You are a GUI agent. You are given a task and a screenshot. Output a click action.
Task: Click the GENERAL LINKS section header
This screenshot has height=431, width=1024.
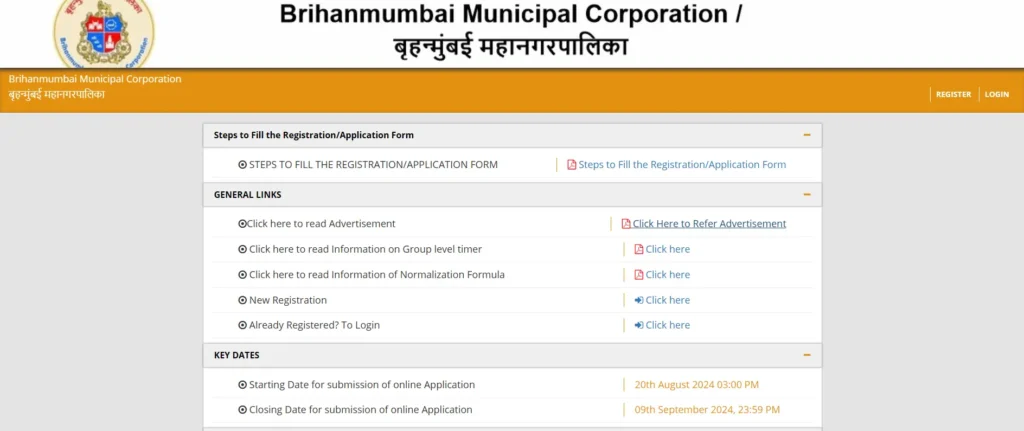pos(248,194)
